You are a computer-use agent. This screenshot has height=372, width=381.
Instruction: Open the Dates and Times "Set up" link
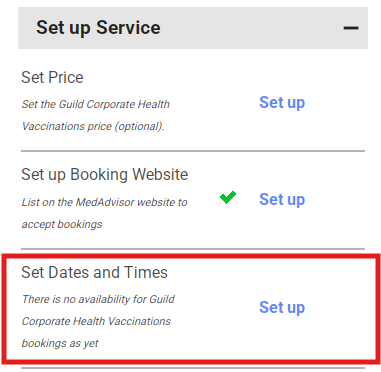point(282,307)
